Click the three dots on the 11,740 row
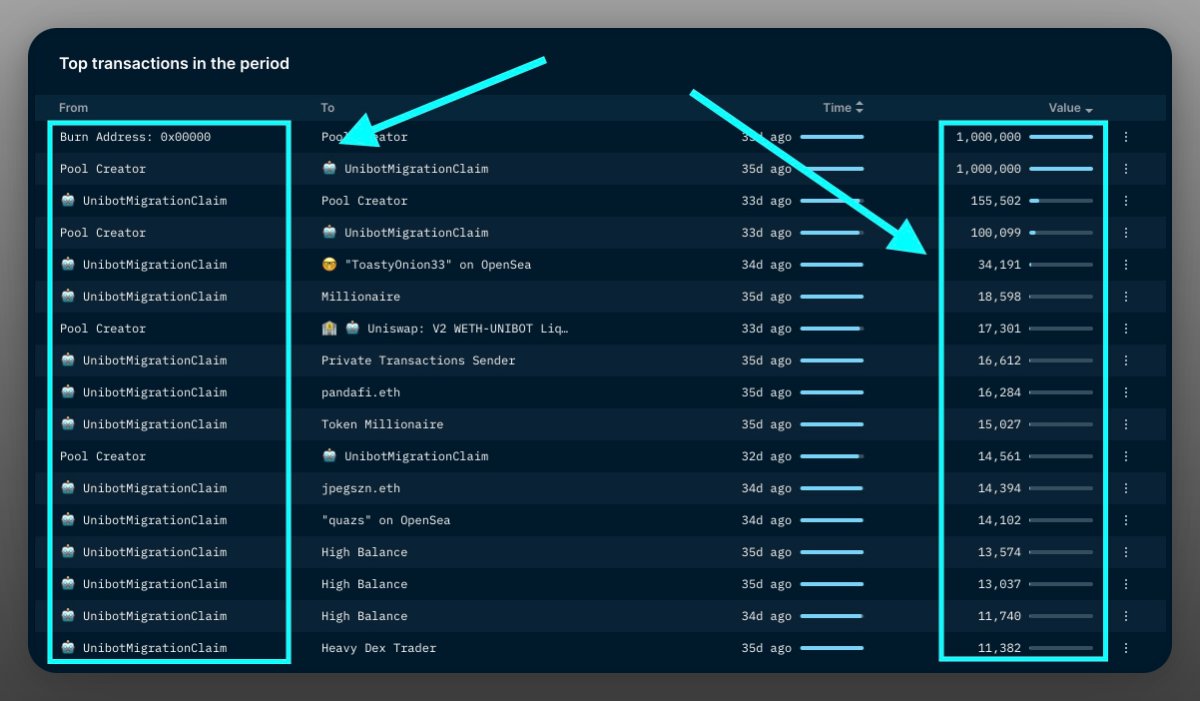 [x=1126, y=617]
